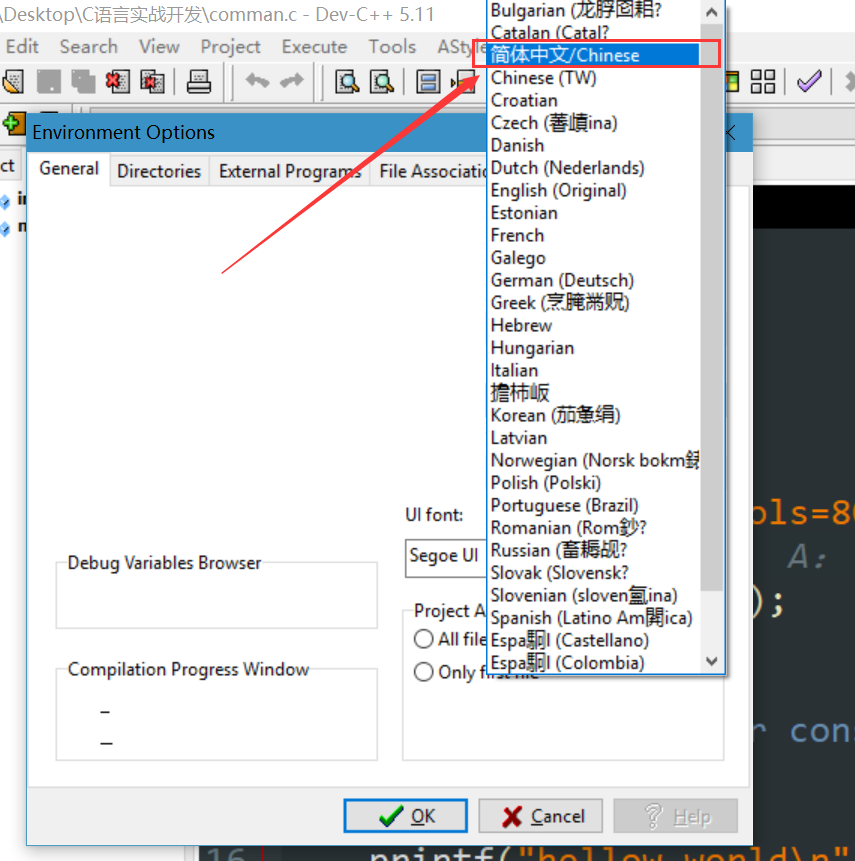
Task: Select the Danish language entry
Action: point(594,145)
